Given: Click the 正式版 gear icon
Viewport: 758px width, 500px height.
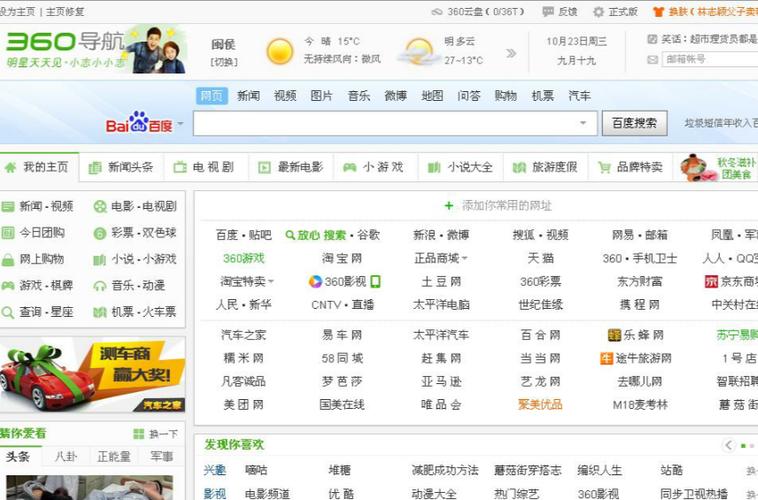Looking at the screenshot, I should click(598, 12).
